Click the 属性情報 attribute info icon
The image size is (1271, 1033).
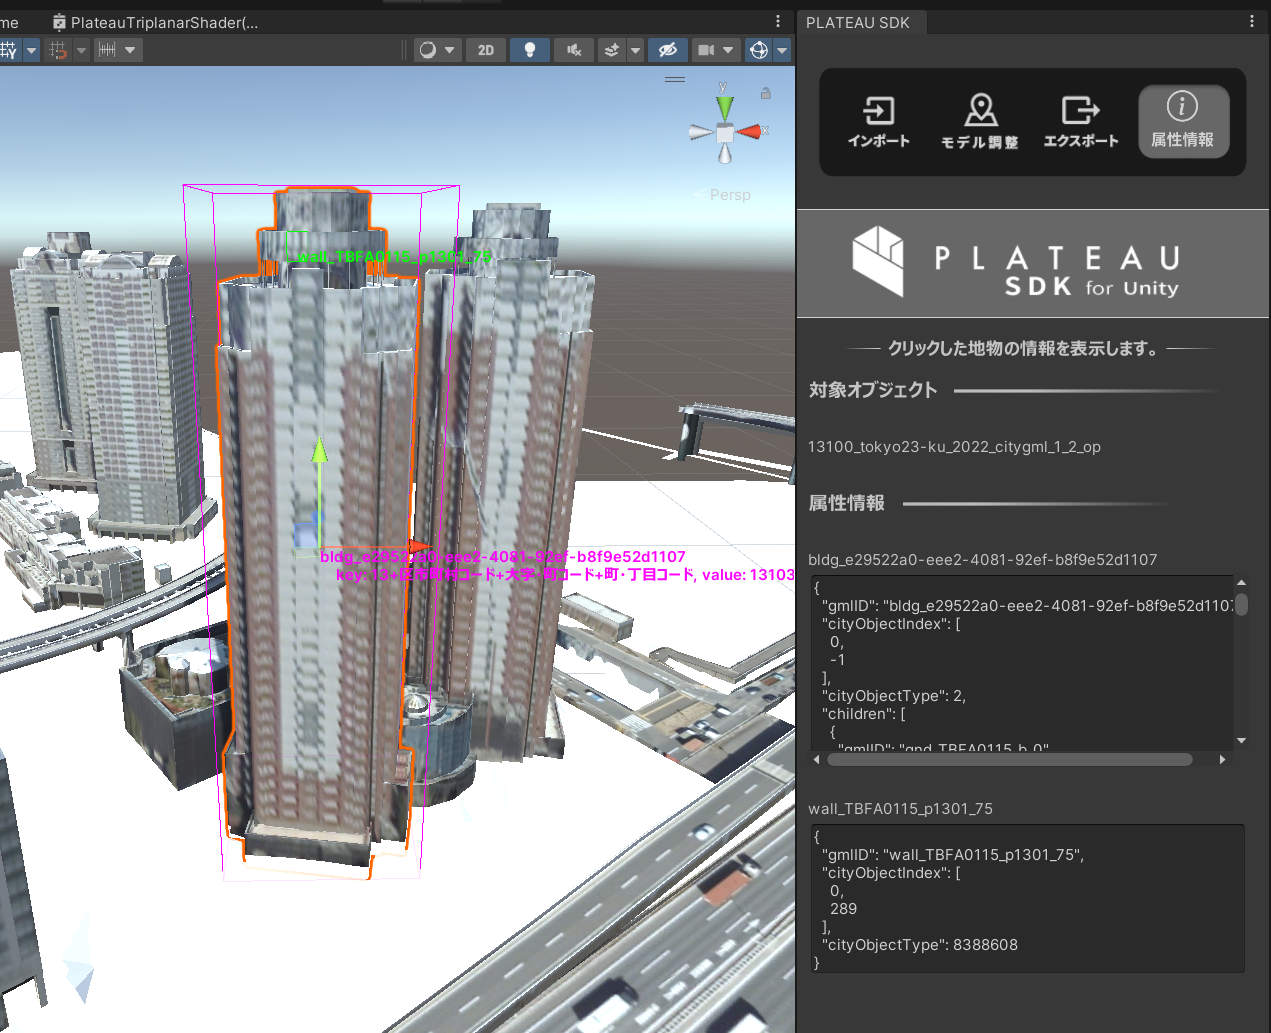pos(1183,121)
